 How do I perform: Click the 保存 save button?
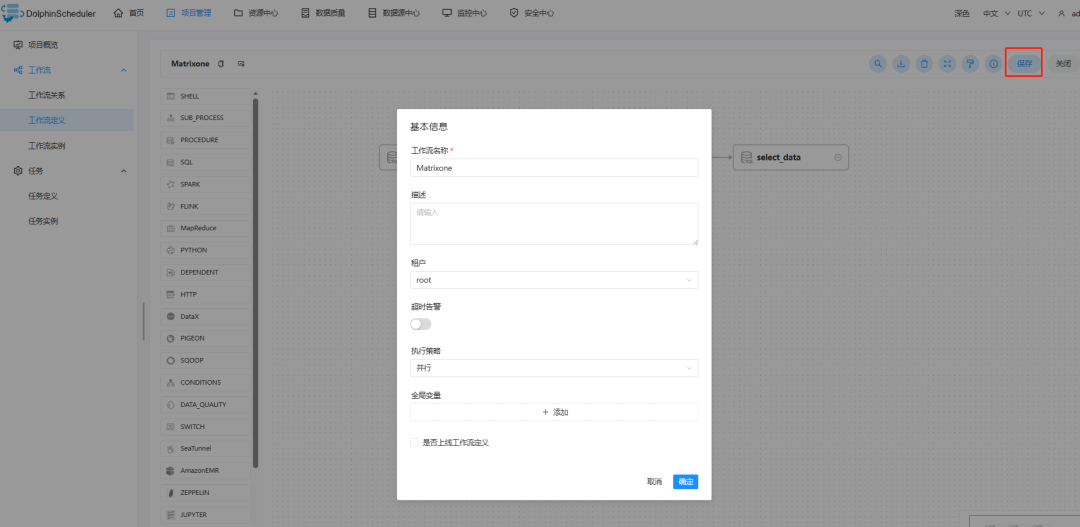1024,63
